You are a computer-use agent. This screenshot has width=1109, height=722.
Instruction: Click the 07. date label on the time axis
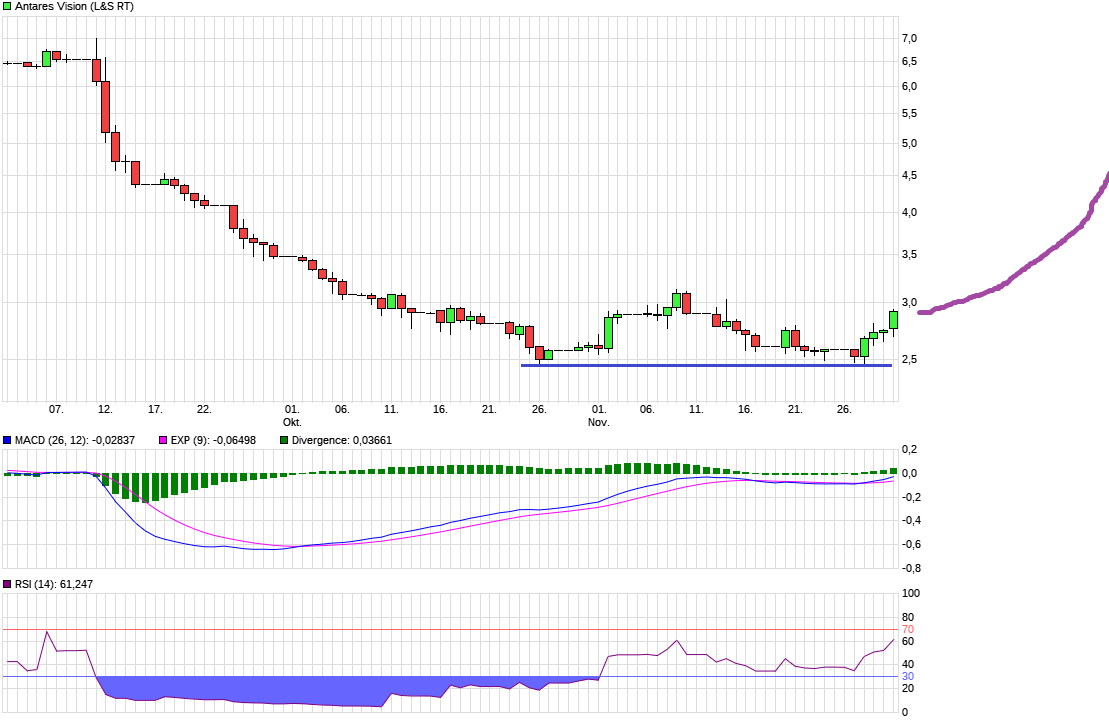pos(57,409)
